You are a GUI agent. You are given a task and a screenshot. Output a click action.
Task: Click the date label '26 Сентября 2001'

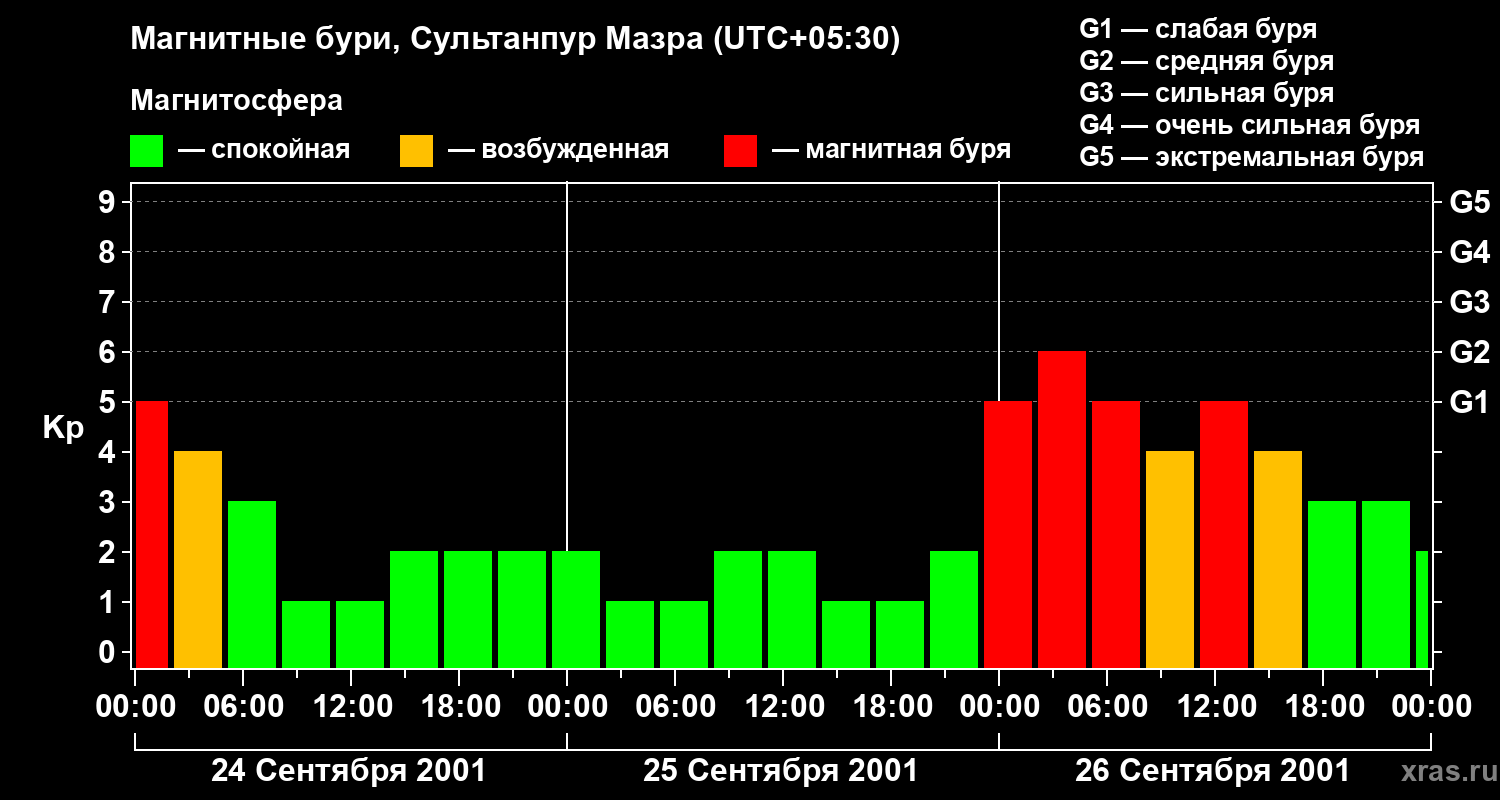1212,771
